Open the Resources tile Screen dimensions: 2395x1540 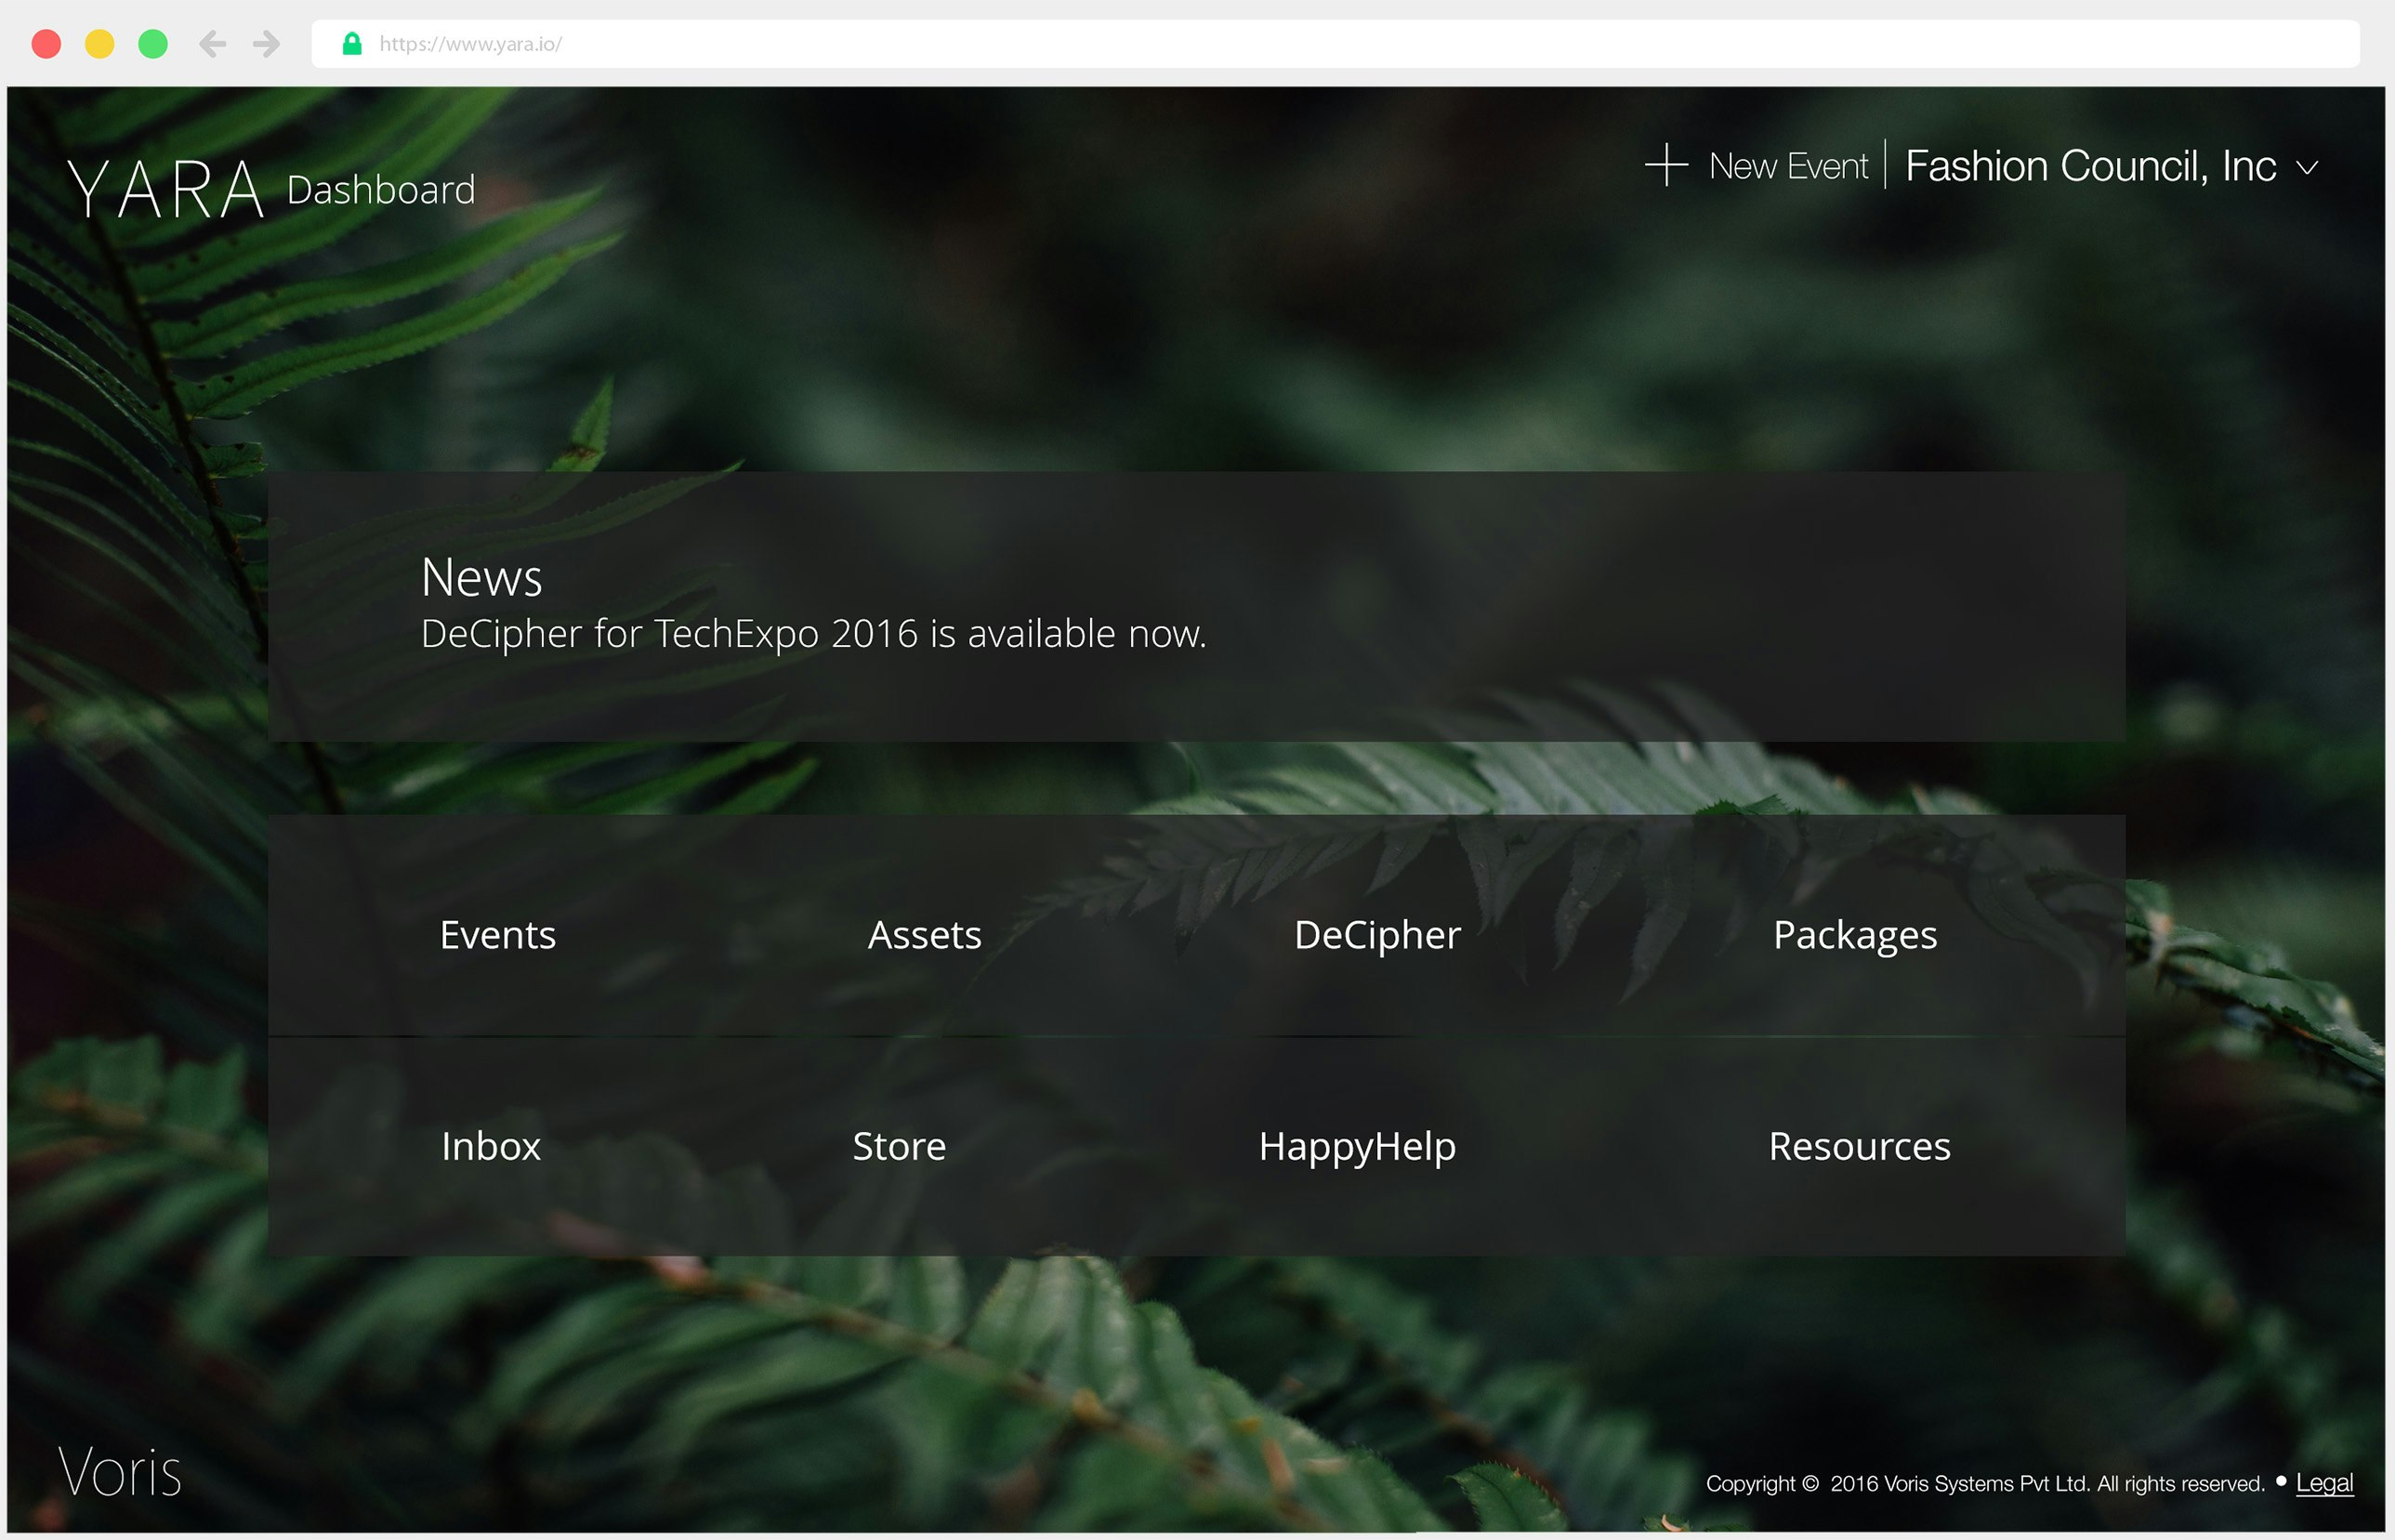click(x=1859, y=1146)
